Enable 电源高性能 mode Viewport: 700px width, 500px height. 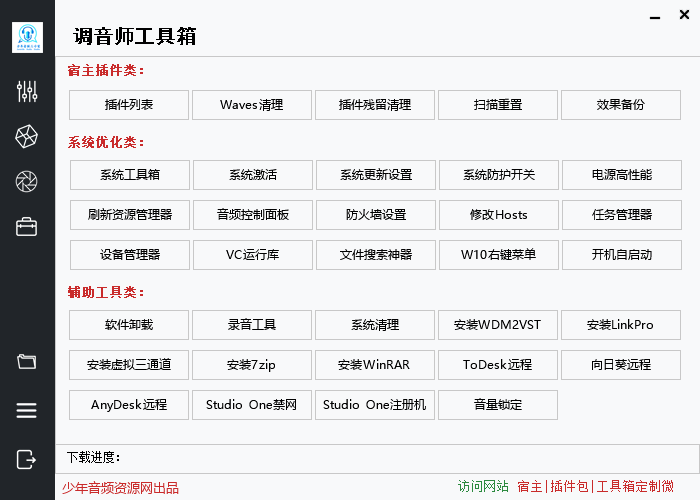(x=622, y=175)
